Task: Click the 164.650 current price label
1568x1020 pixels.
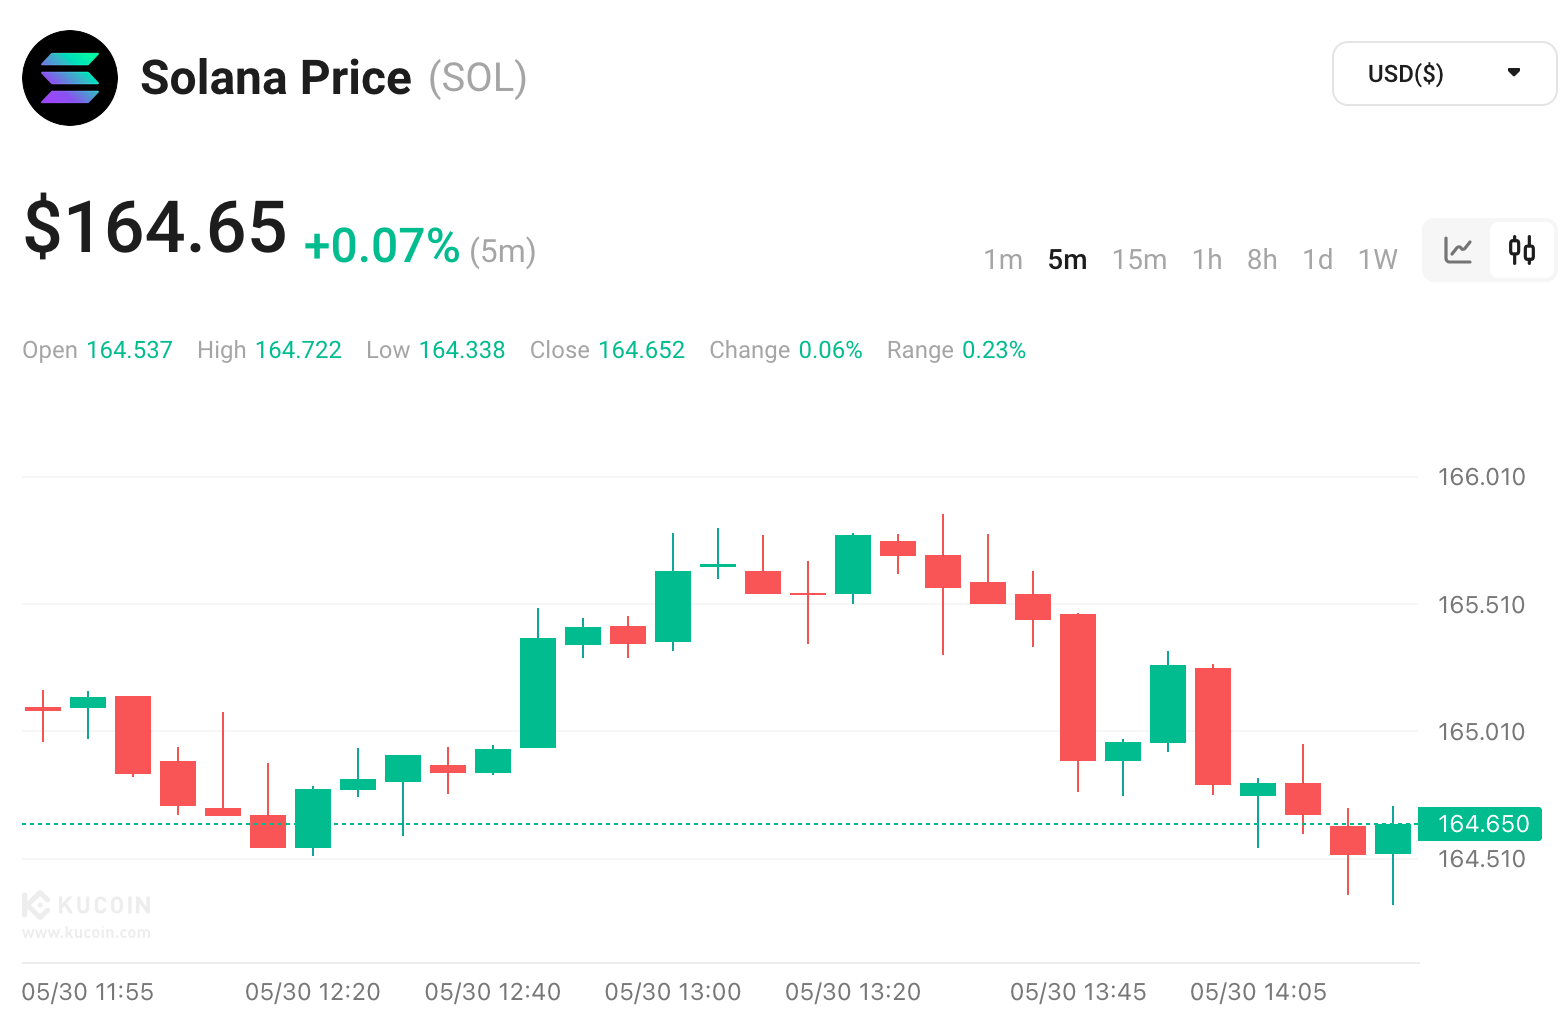Action: point(1482,824)
